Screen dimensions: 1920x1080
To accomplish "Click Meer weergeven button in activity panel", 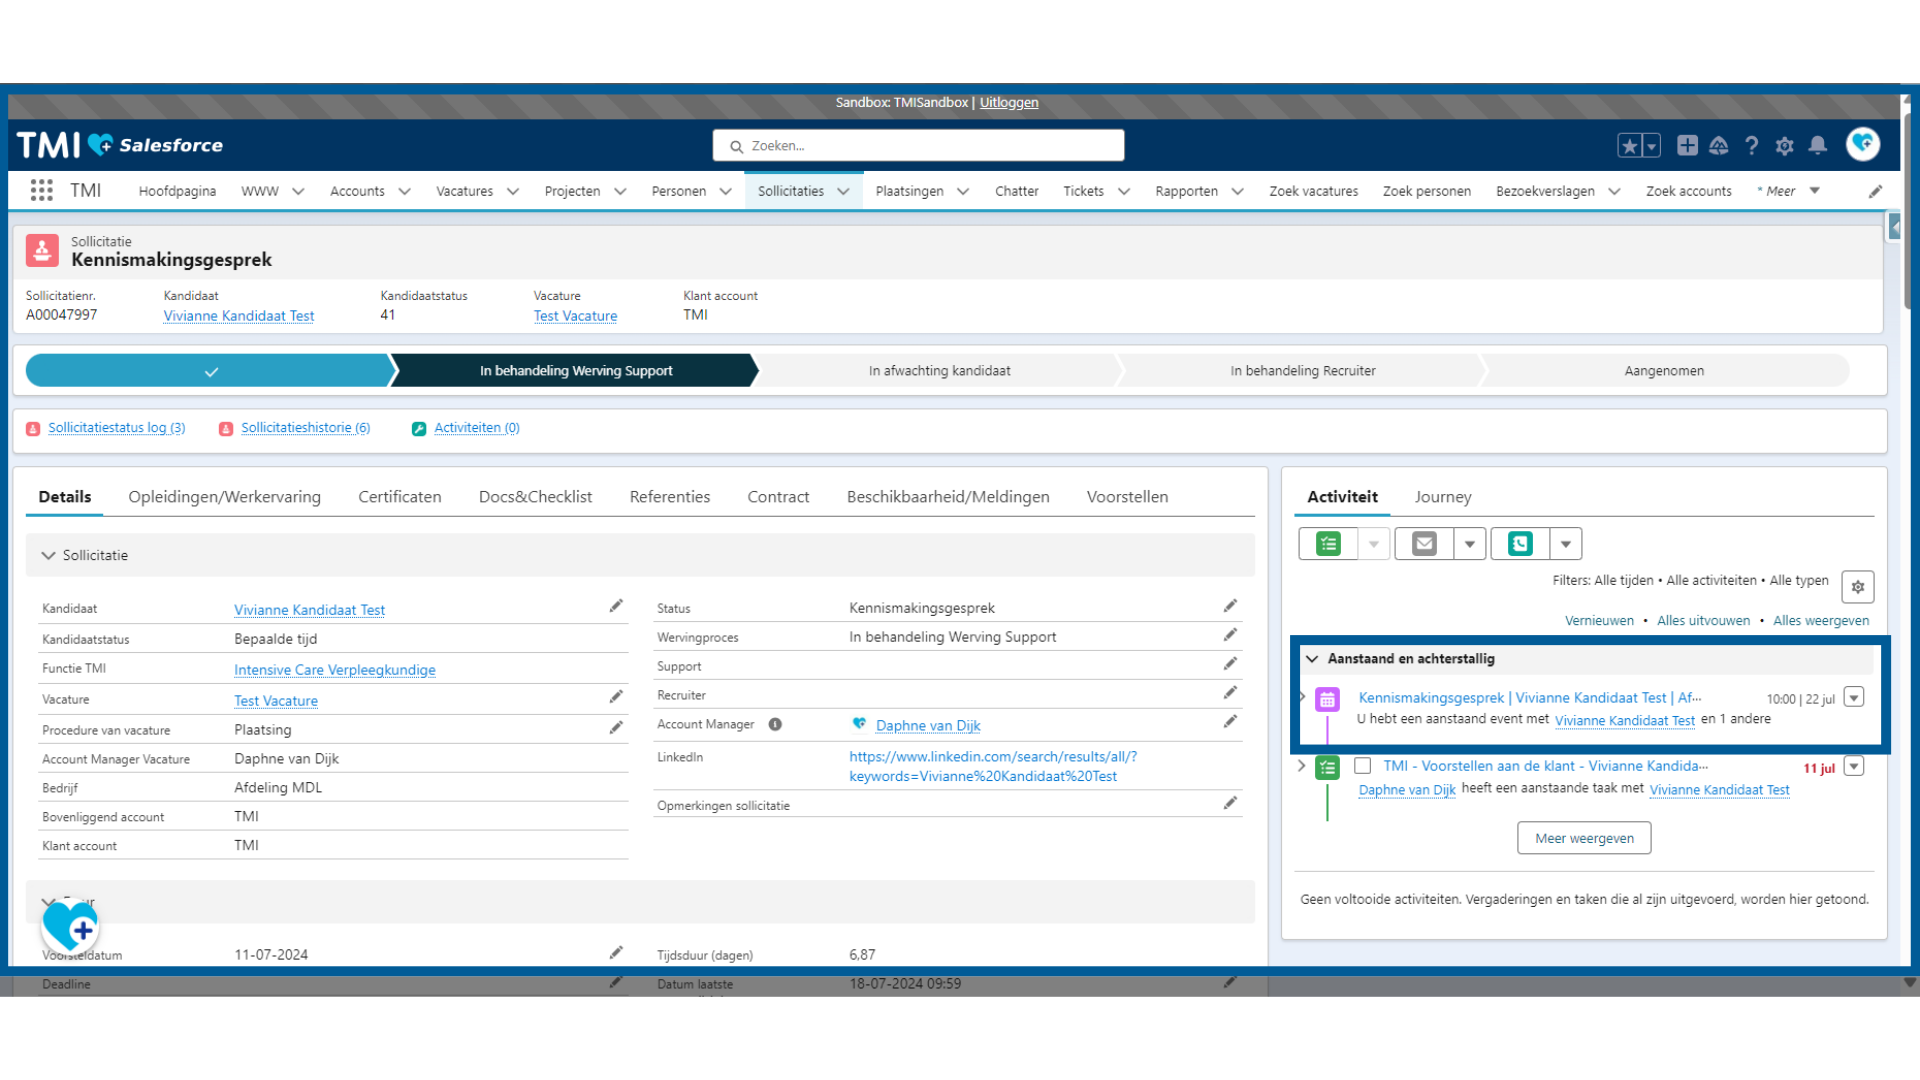I will pos(1582,837).
